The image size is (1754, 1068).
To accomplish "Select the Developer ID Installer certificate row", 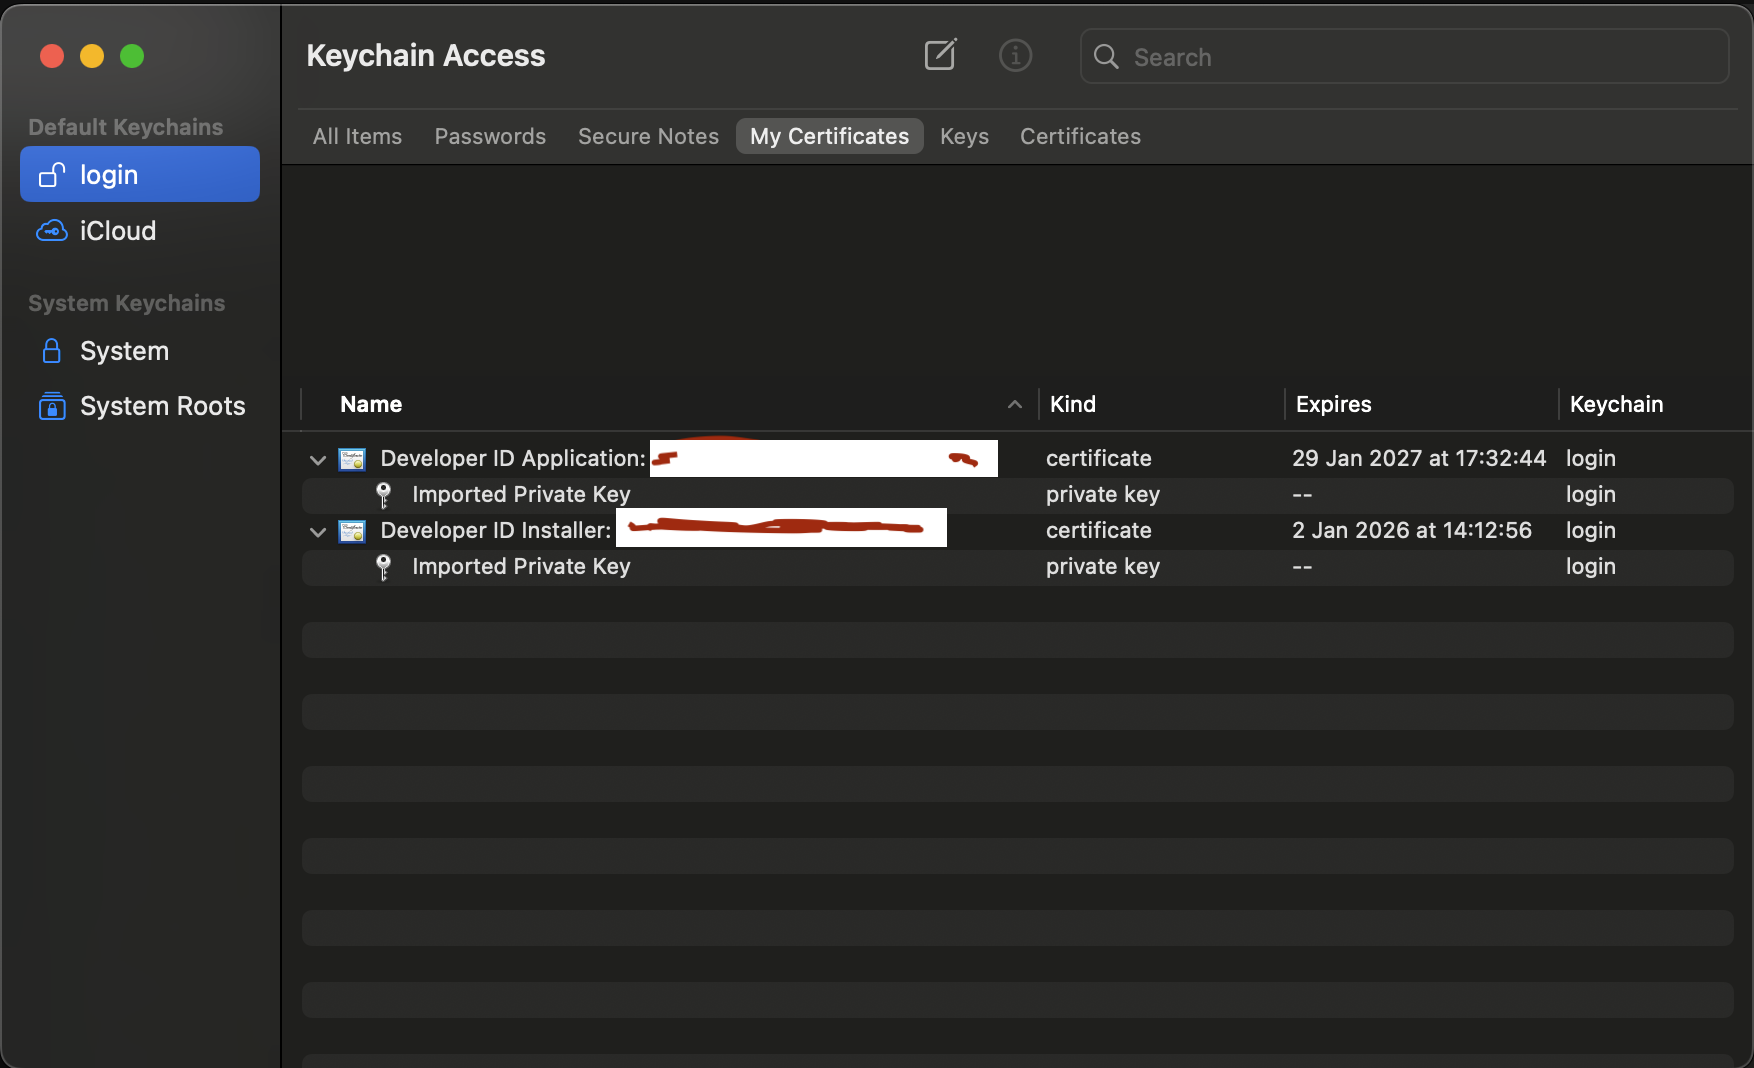I will (1018, 531).
